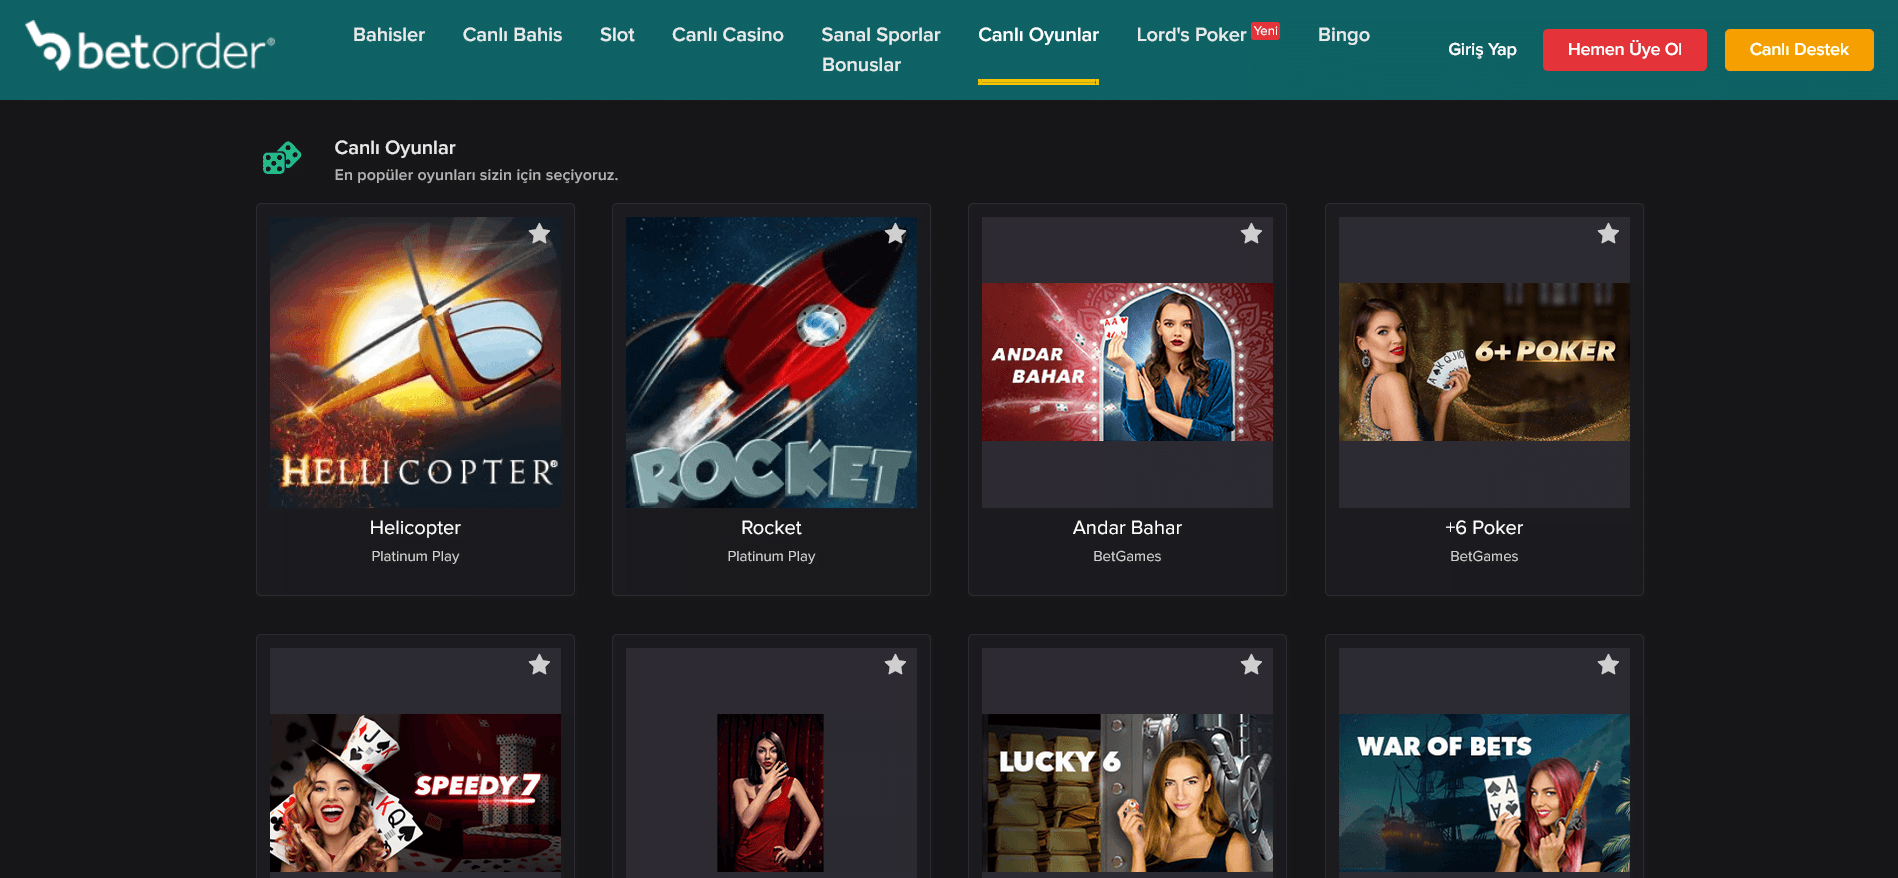Go to Canlı Casino section
1898x878 pixels.
coord(727,35)
